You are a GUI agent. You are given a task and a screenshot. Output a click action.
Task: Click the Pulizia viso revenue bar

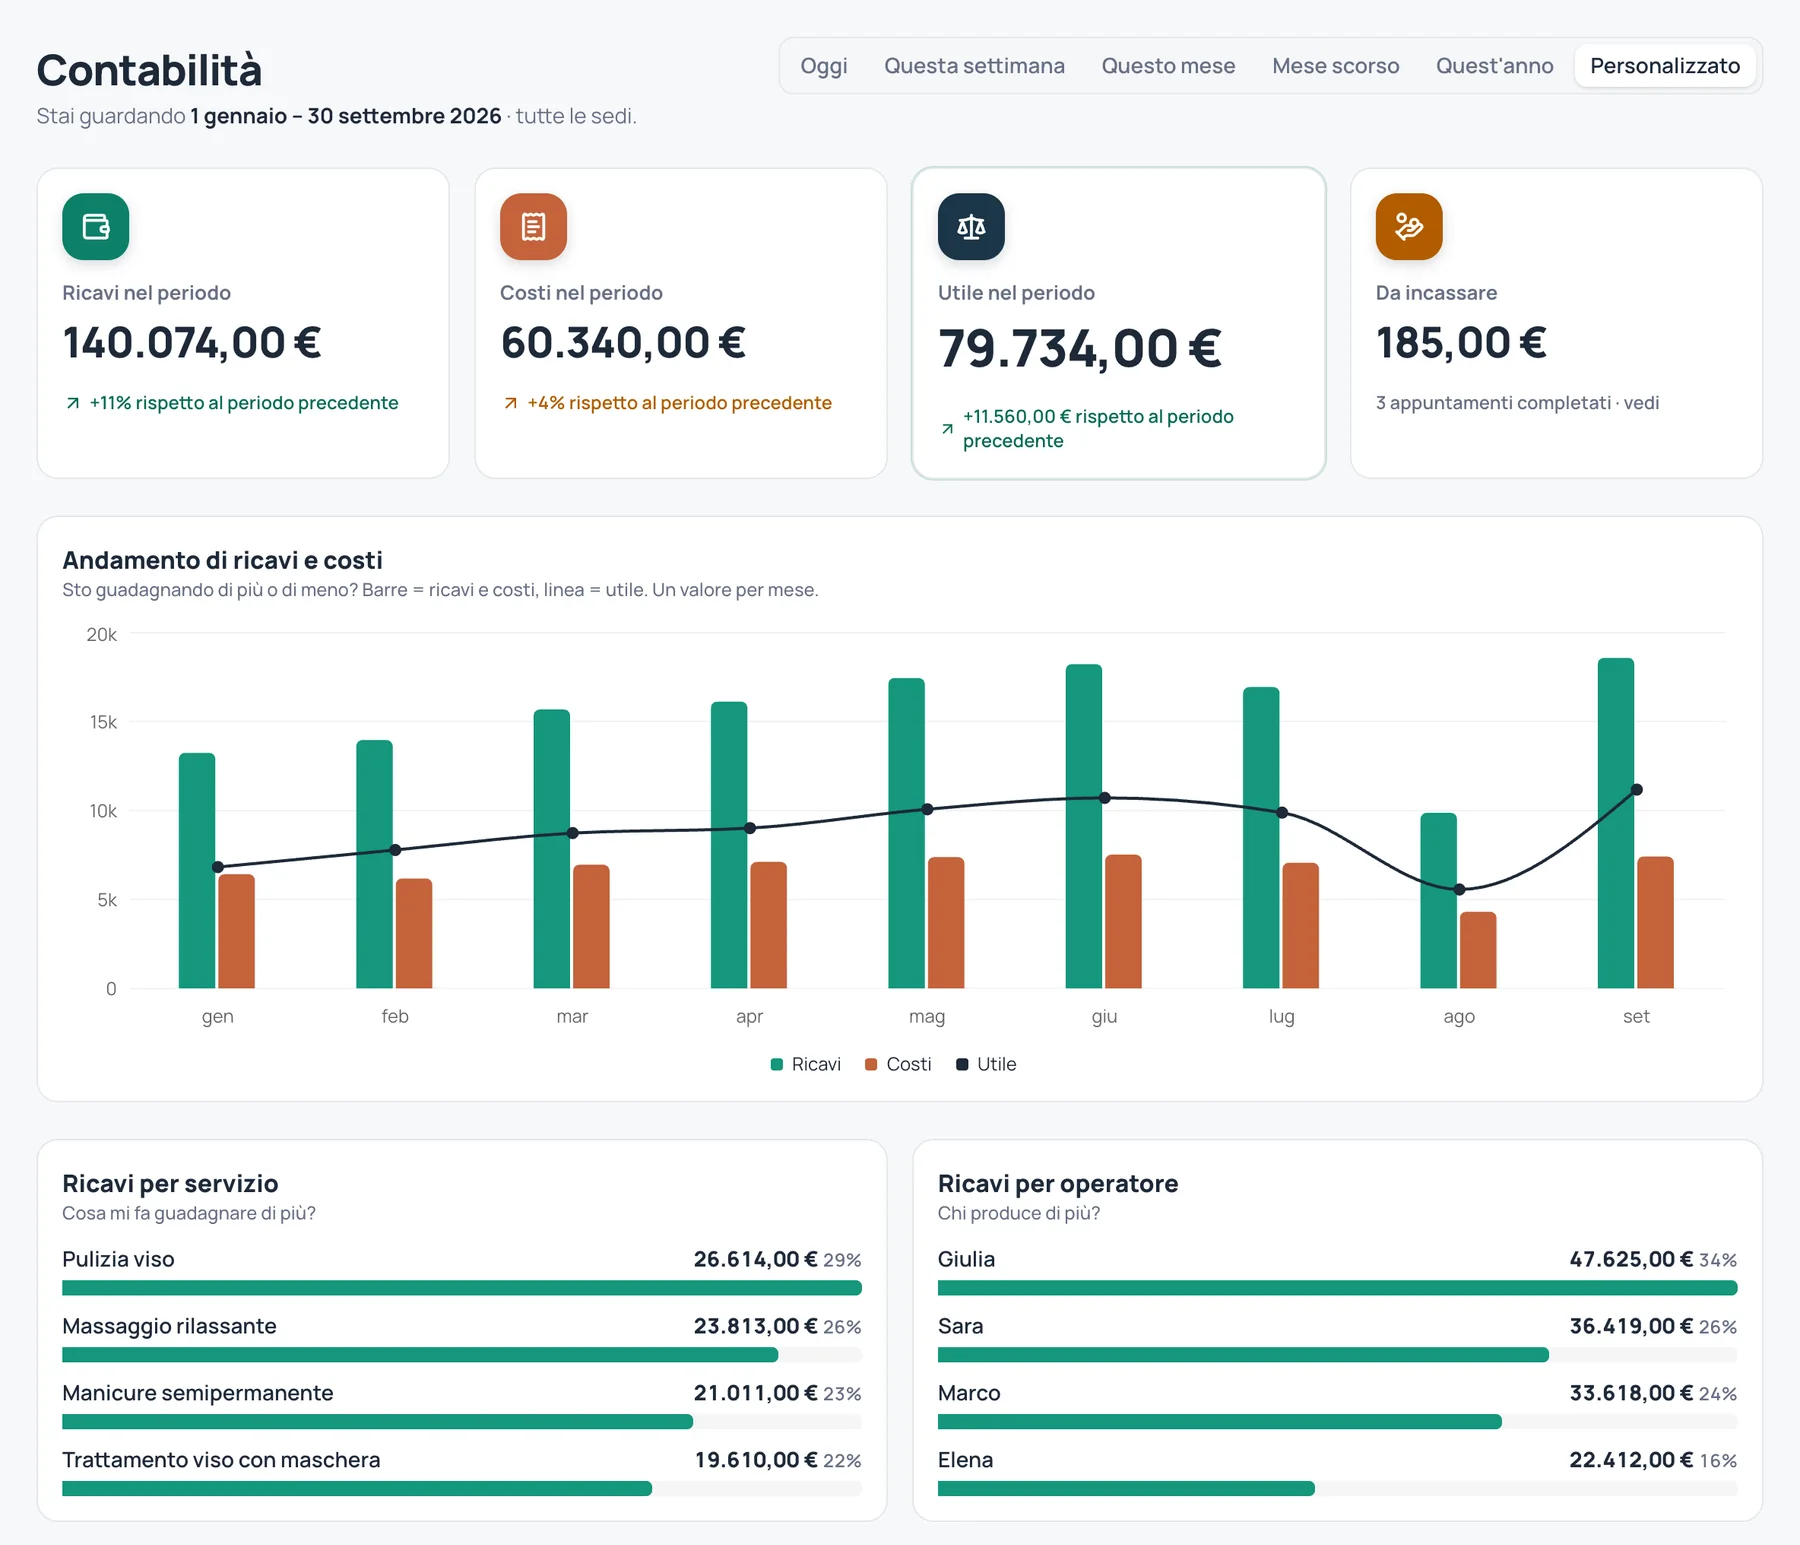click(462, 1288)
